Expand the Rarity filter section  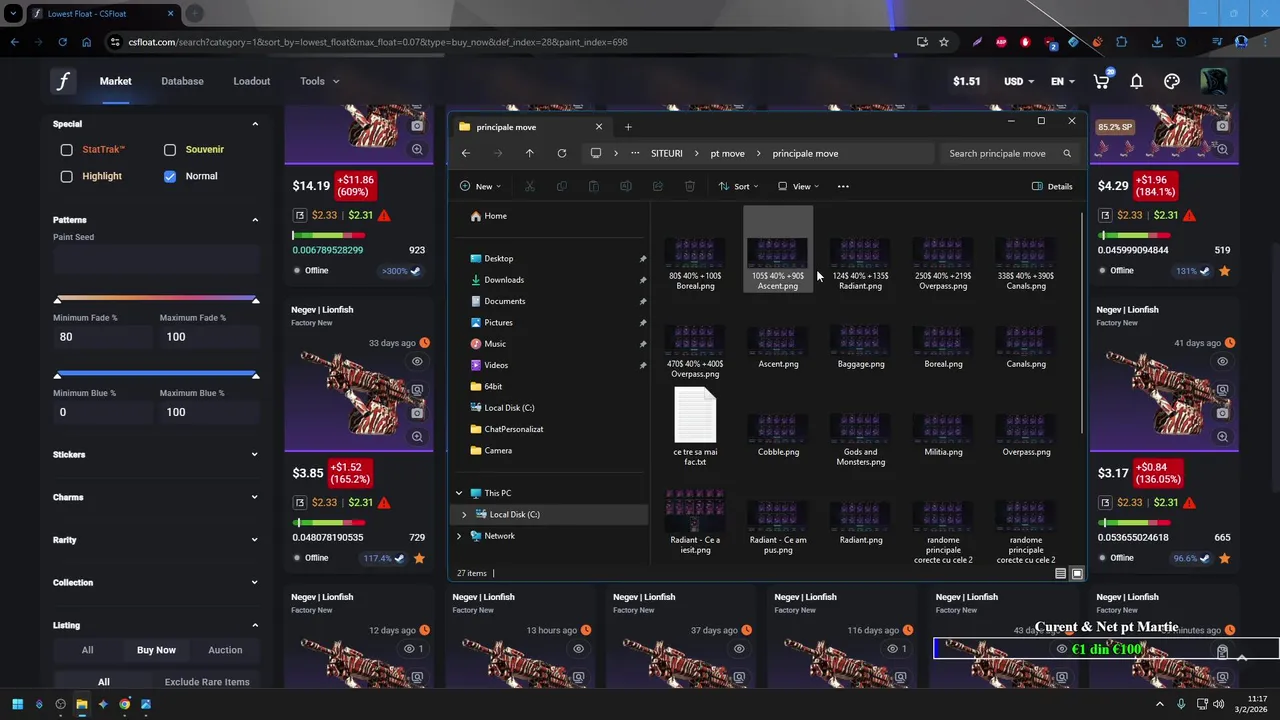pos(255,540)
